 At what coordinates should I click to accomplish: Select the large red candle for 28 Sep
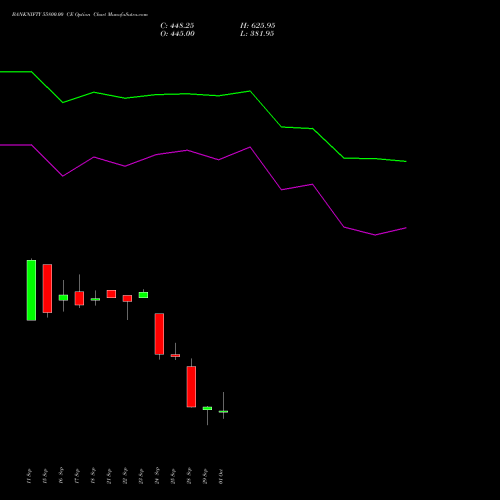pos(191,387)
